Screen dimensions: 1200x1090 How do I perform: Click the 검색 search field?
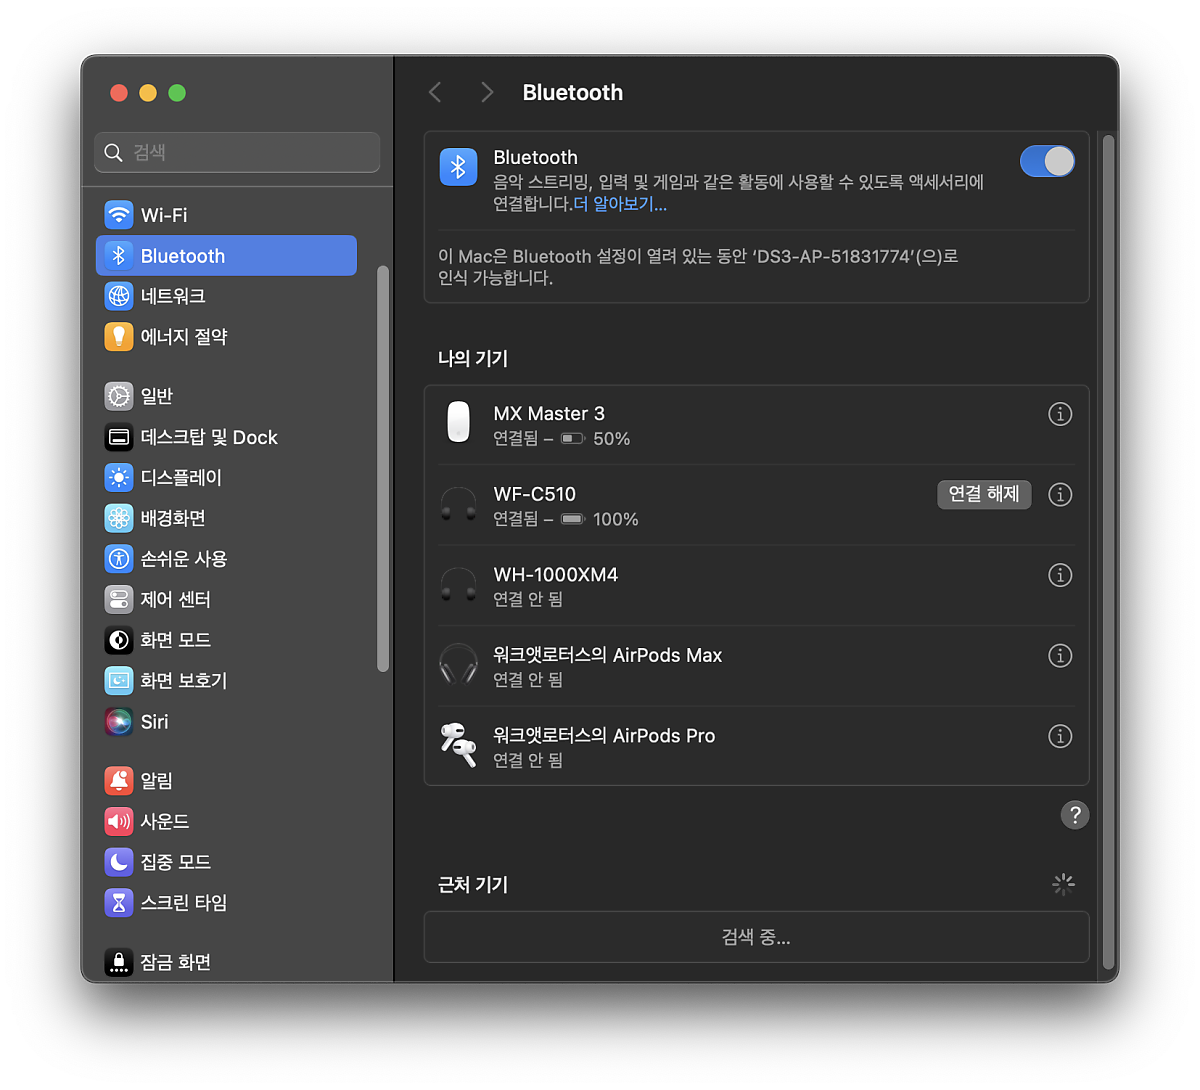(x=237, y=152)
